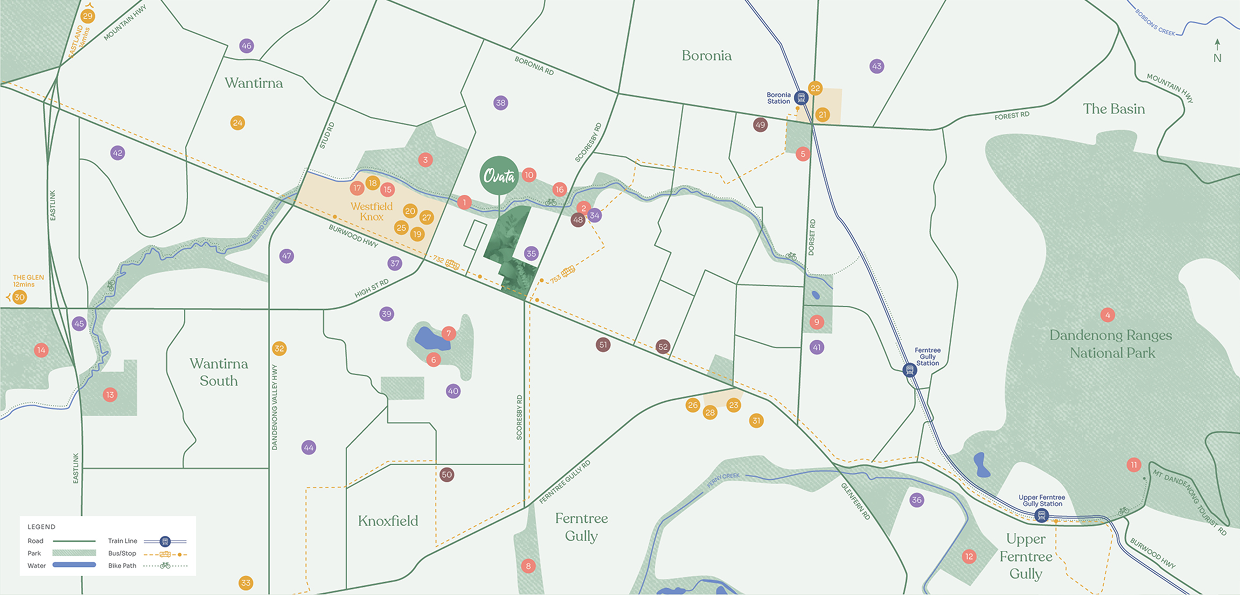Click the Upper Ferntree Gully Station train icon
1240x595 pixels.
click(x=1041, y=516)
